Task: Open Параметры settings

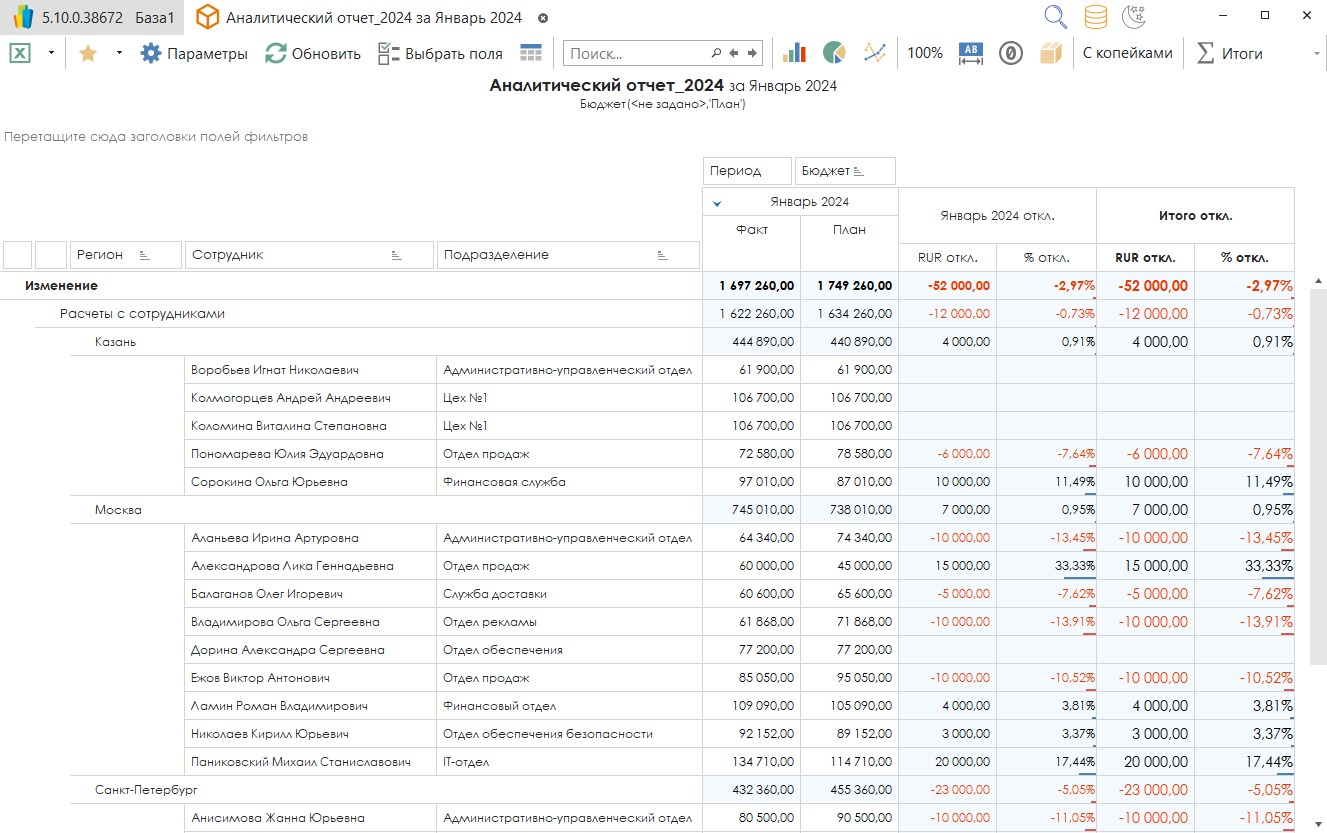Action: click(x=194, y=54)
